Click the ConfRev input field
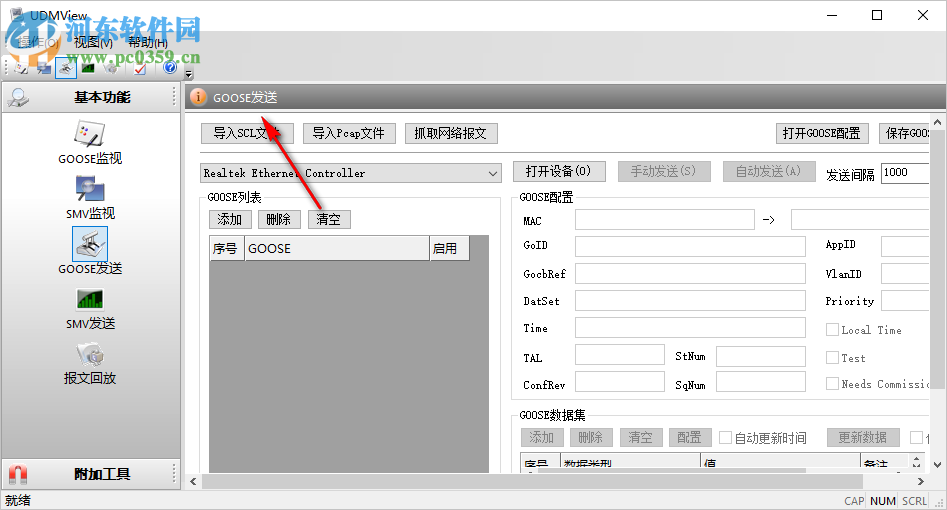The width and height of the screenshot is (947, 510). [x=620, y=381]
